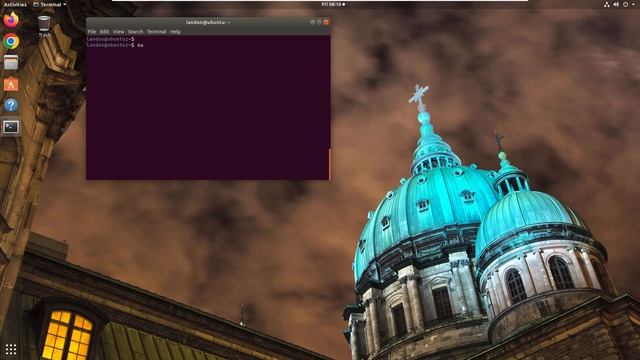Image resolution: width=640 pixels, height=360 pixels.
Task: Click the Terminal vertical scrollbar
Action: click(x=329, y=164)
